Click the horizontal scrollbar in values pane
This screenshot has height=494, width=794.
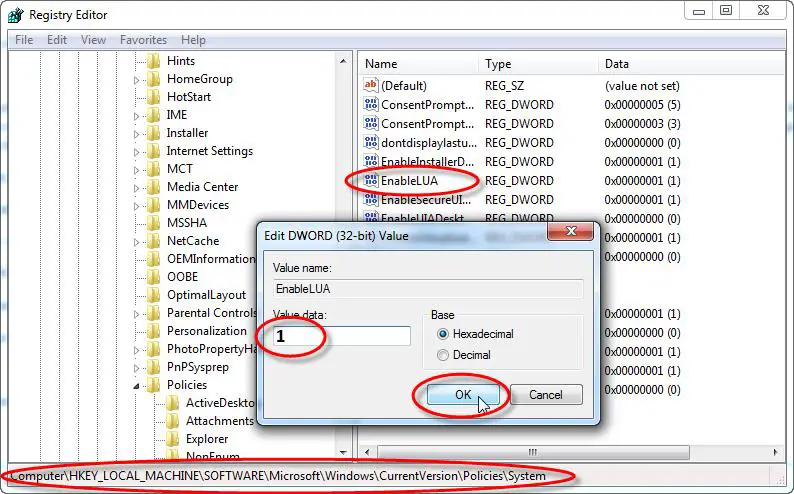click(x=533, y=452)
